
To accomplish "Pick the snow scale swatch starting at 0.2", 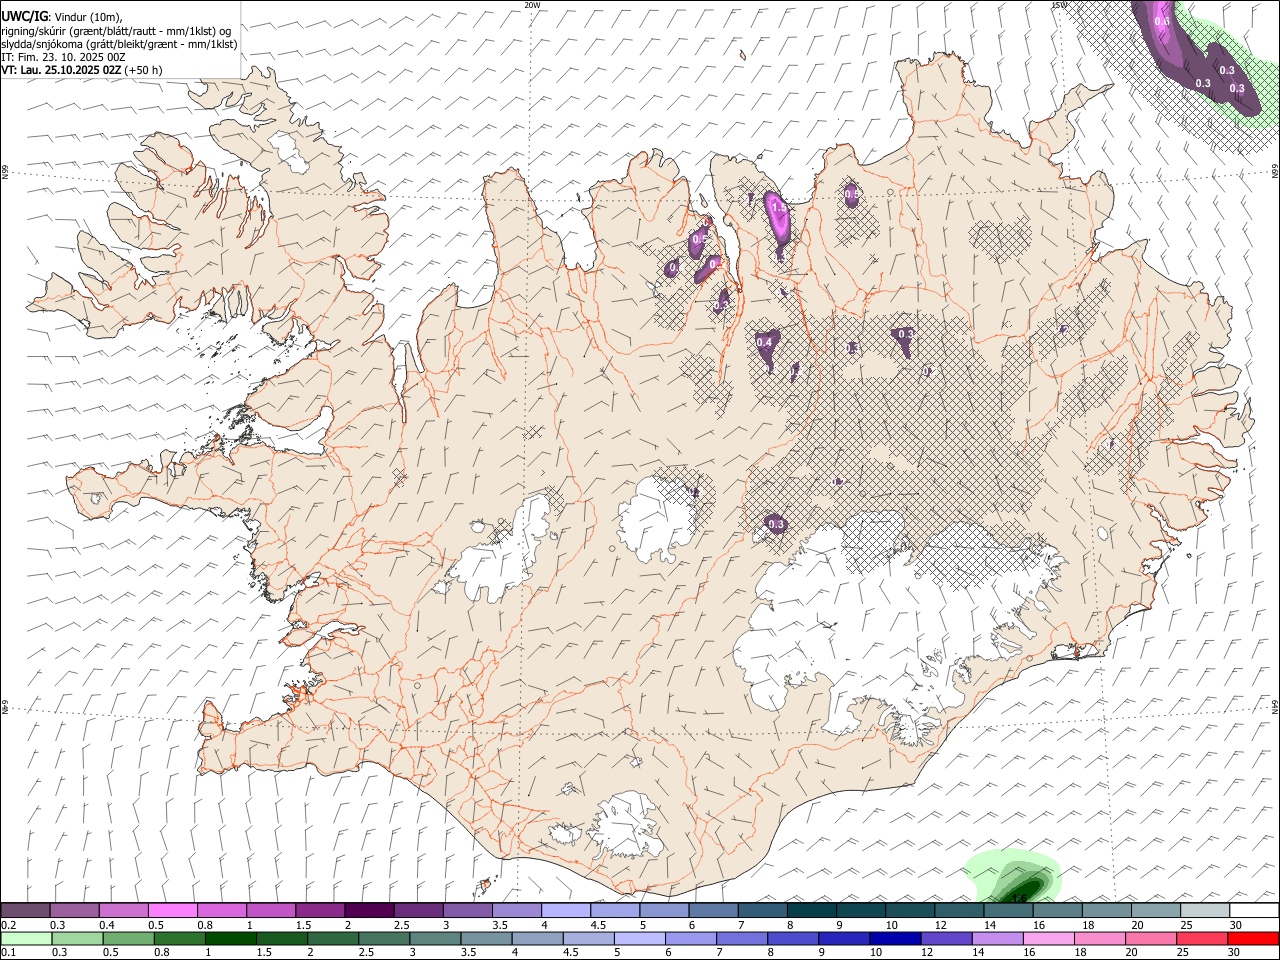I will click(25, 911).
